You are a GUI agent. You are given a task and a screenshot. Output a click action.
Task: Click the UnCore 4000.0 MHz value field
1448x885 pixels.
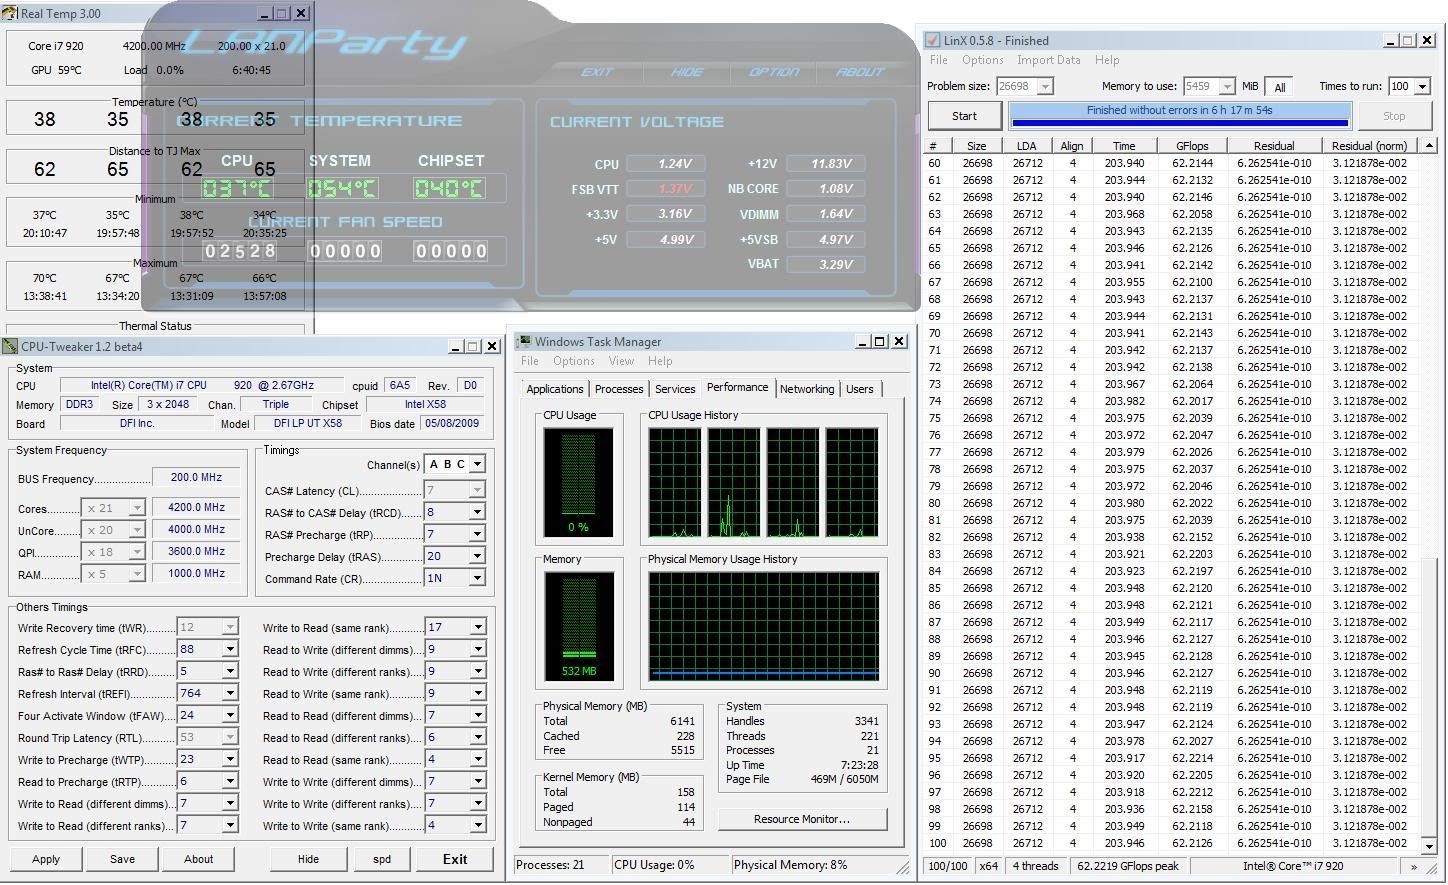pos(196,530)
